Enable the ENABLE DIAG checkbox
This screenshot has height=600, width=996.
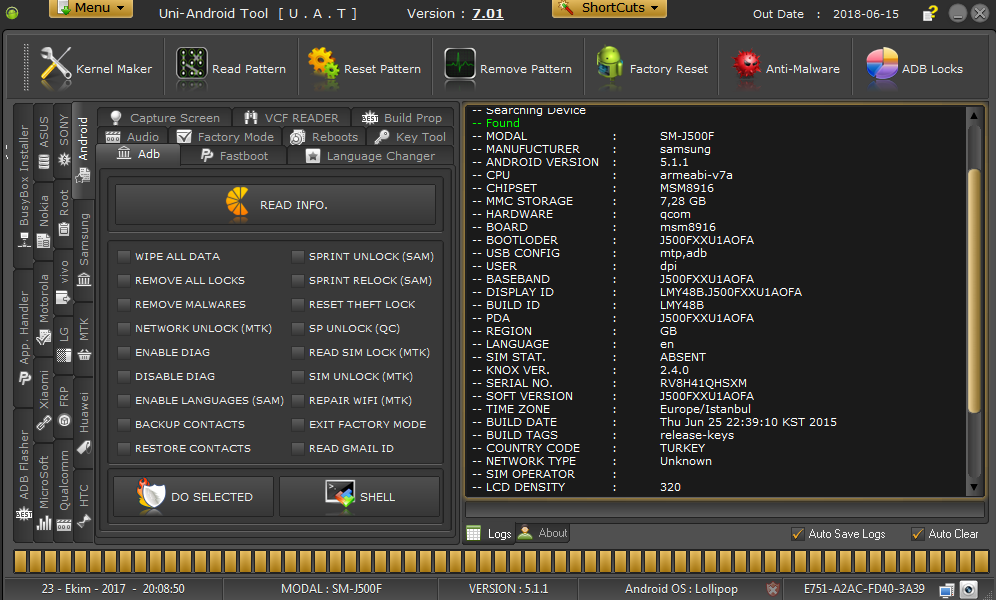(x=124, y=352)
